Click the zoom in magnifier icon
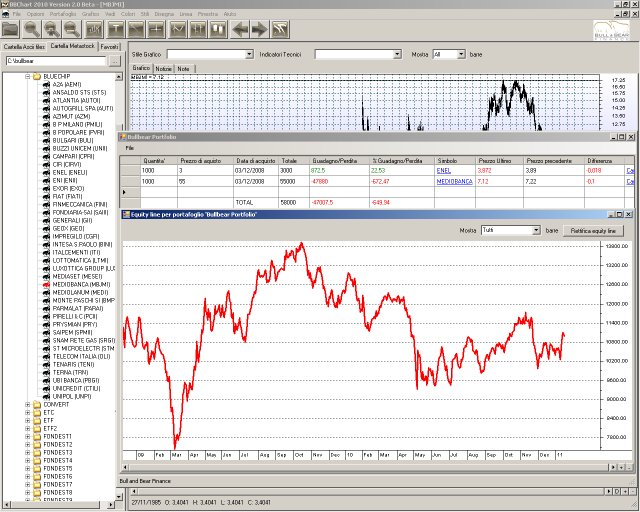Image resolution: width=640 pixels, height=512 pixels. (52, 29)
